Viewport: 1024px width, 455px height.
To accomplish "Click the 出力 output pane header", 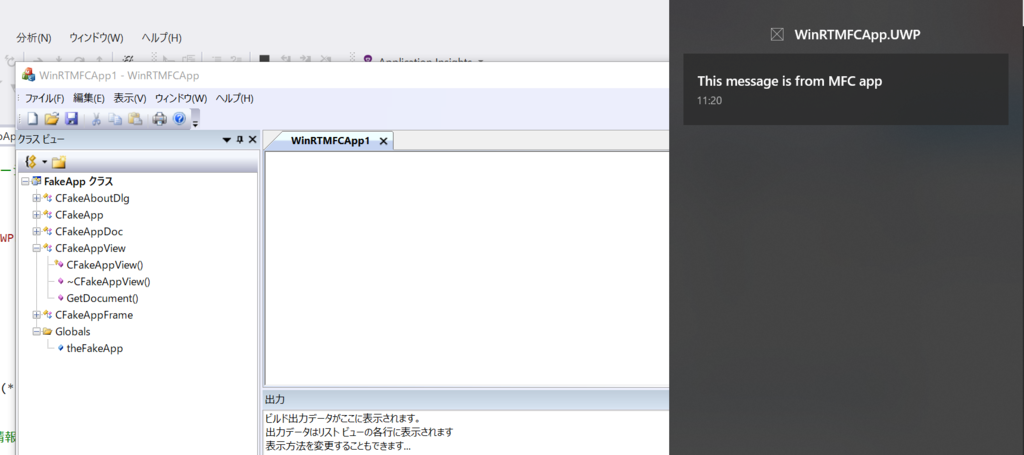I will (x=466, y=400).
